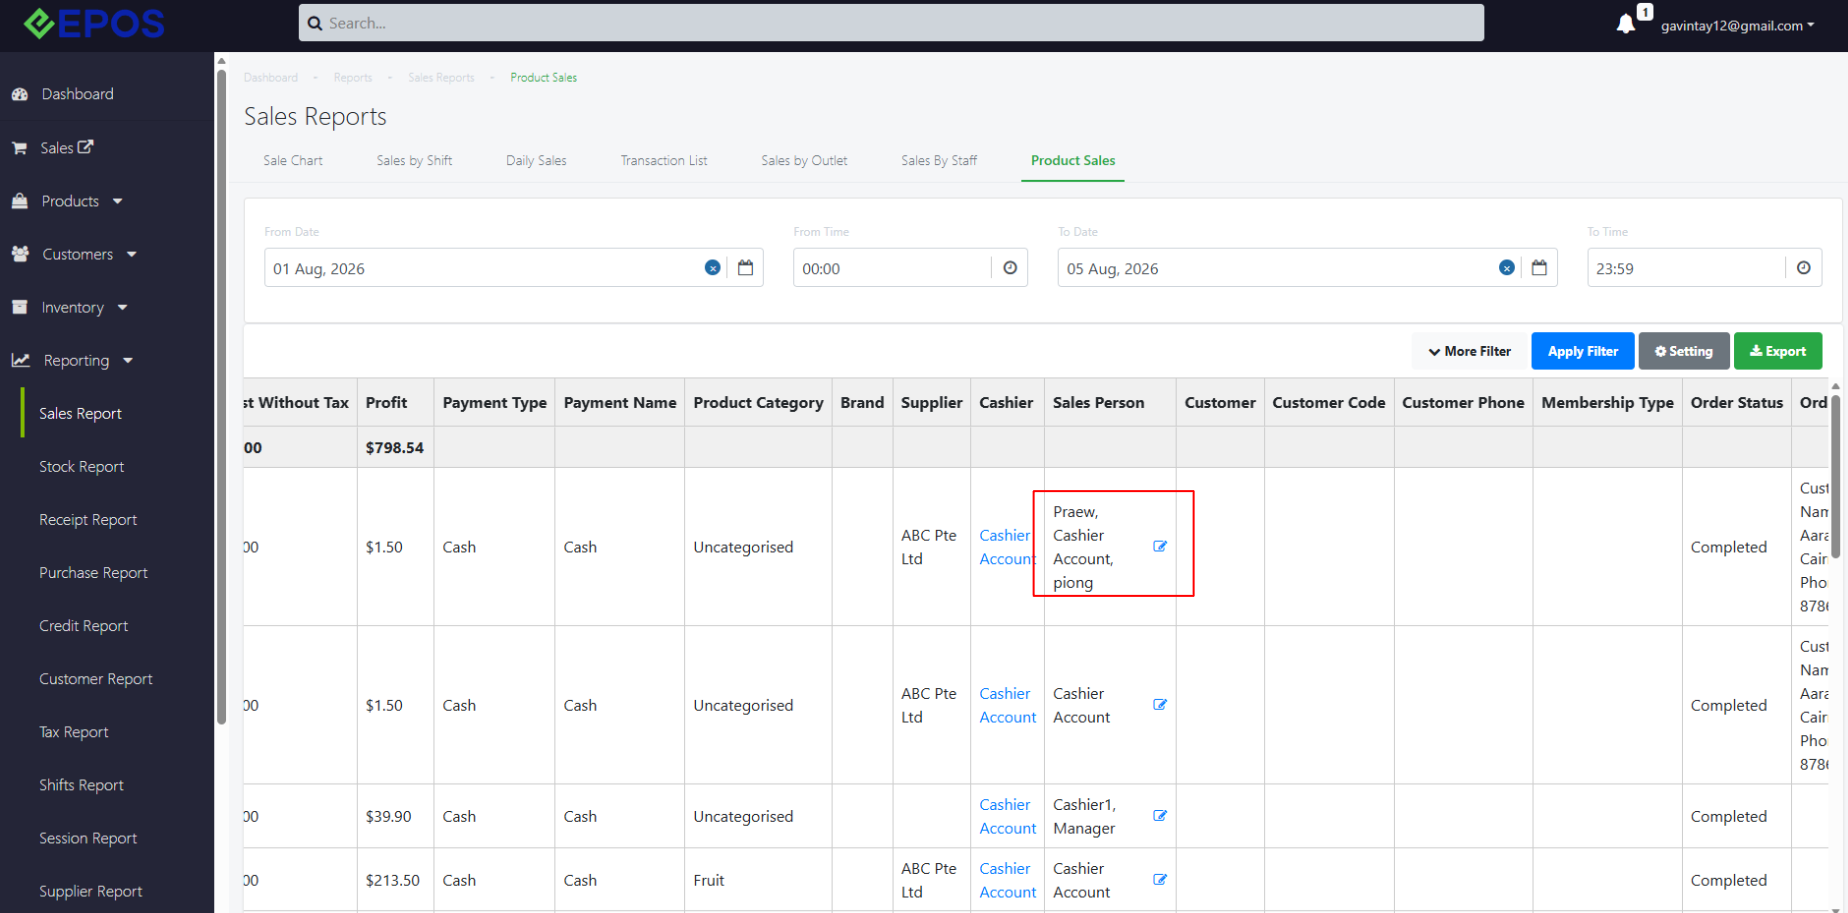Switch to Sale Chart tab
The width and height of the screenshot is (1848, 913).
293,160
